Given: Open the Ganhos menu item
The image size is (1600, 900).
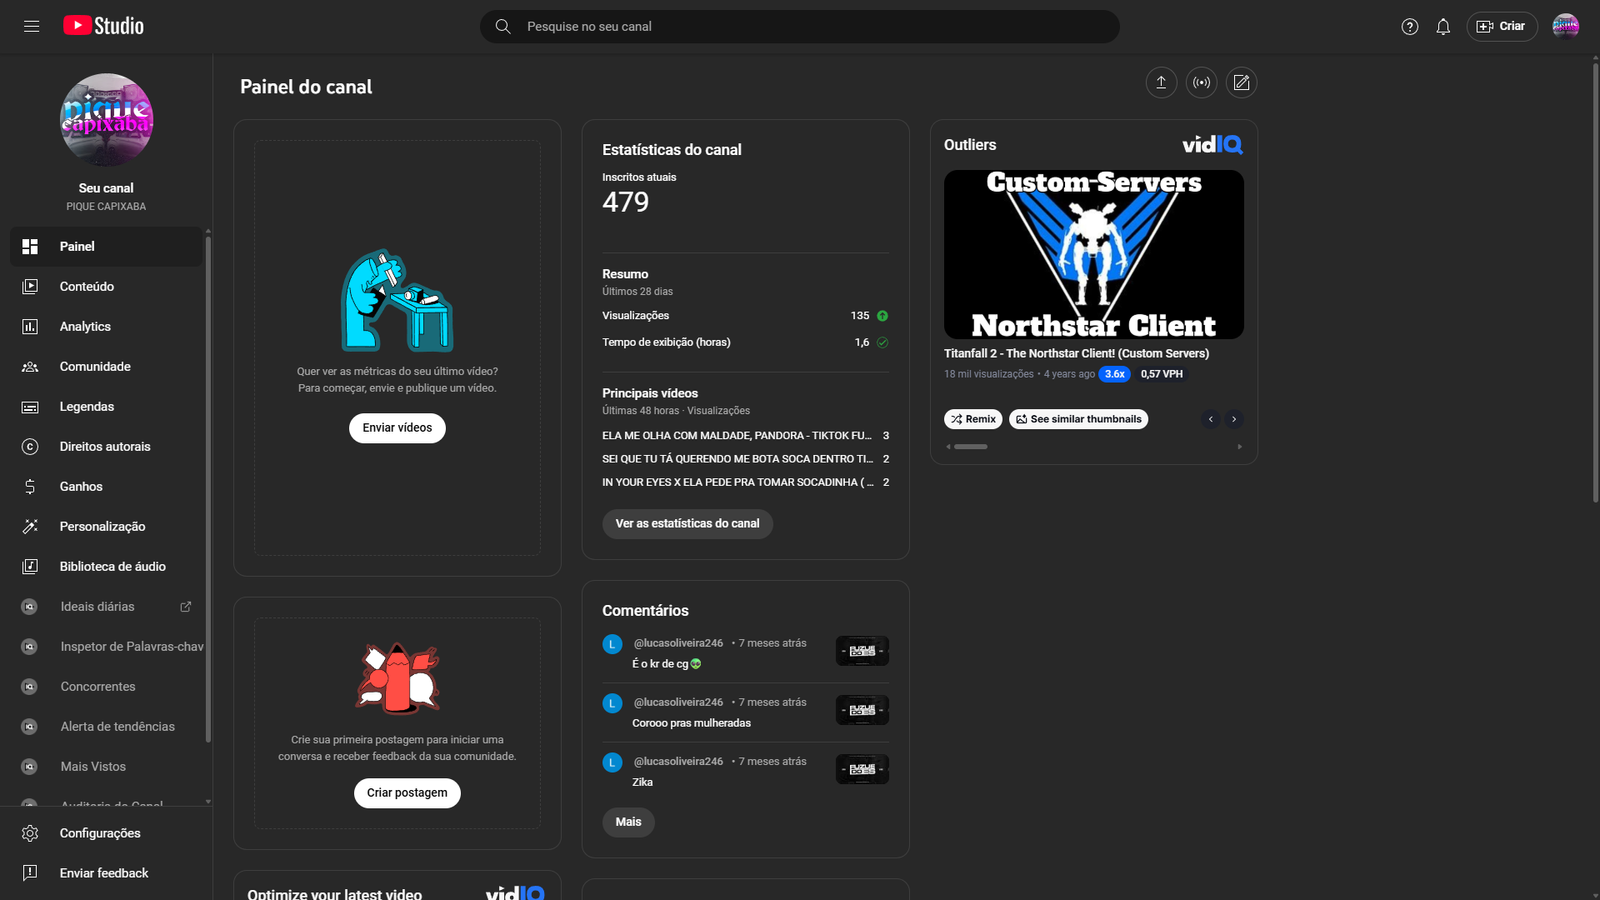Looking at the screenshot, I should 106,487.
